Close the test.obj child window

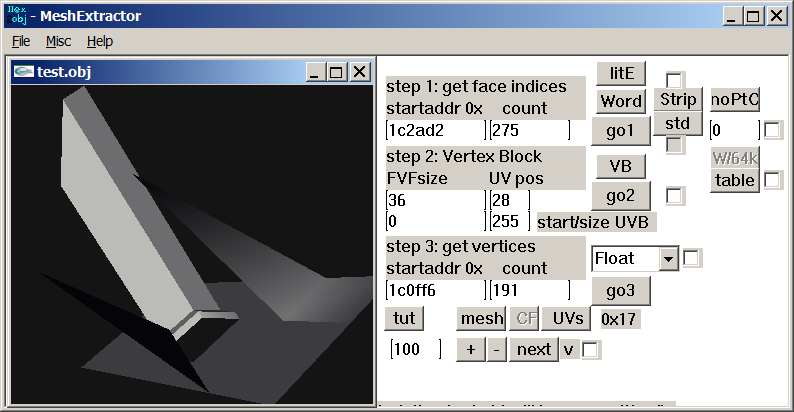click(x=360, y=72)
